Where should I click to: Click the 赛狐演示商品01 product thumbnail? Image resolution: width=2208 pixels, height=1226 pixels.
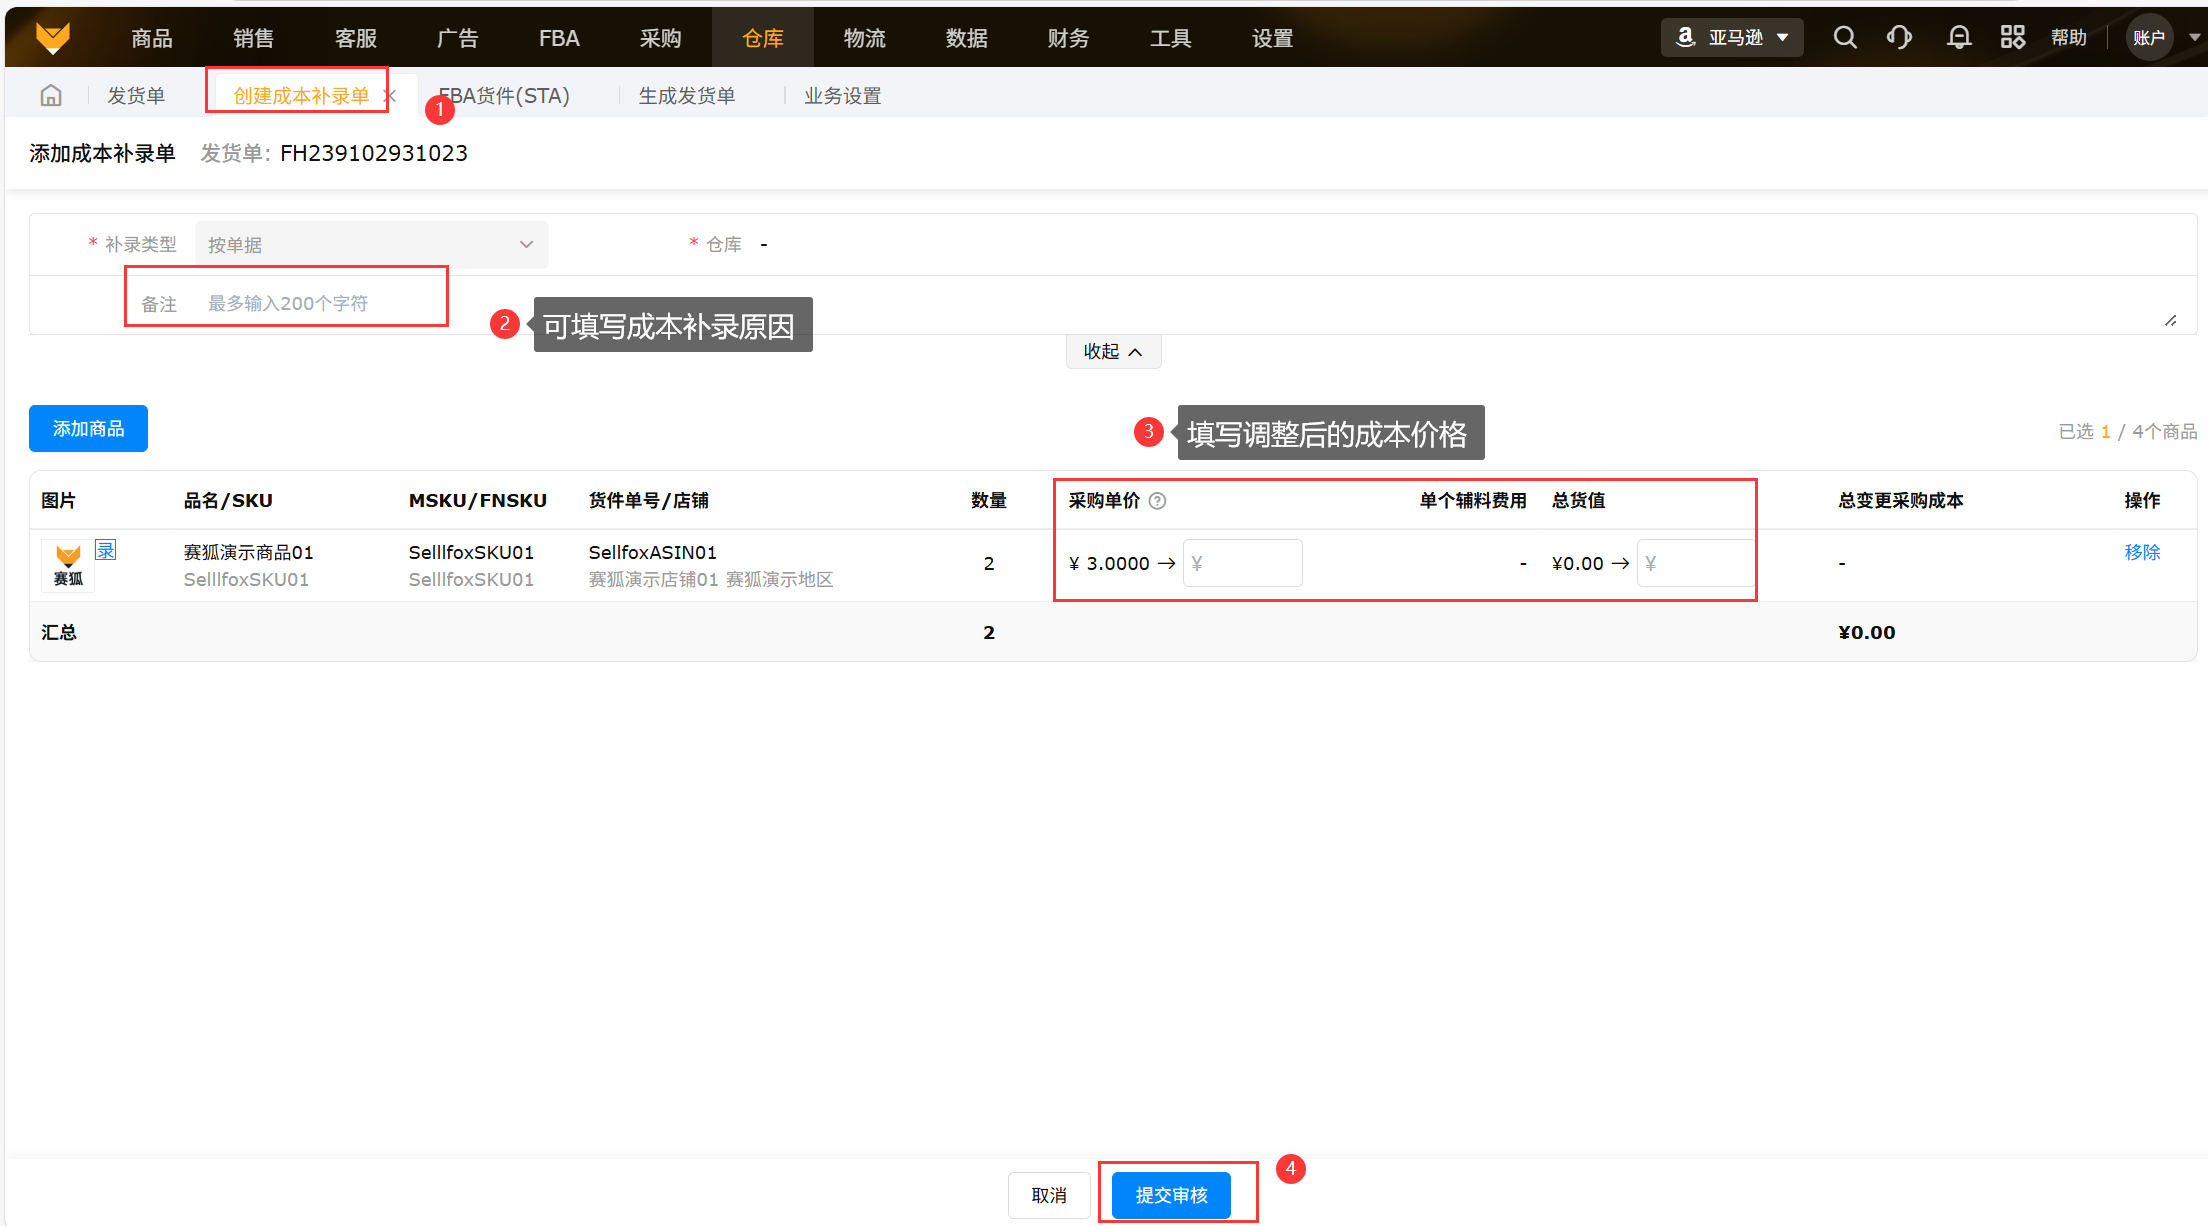click(x=68, y=565)
